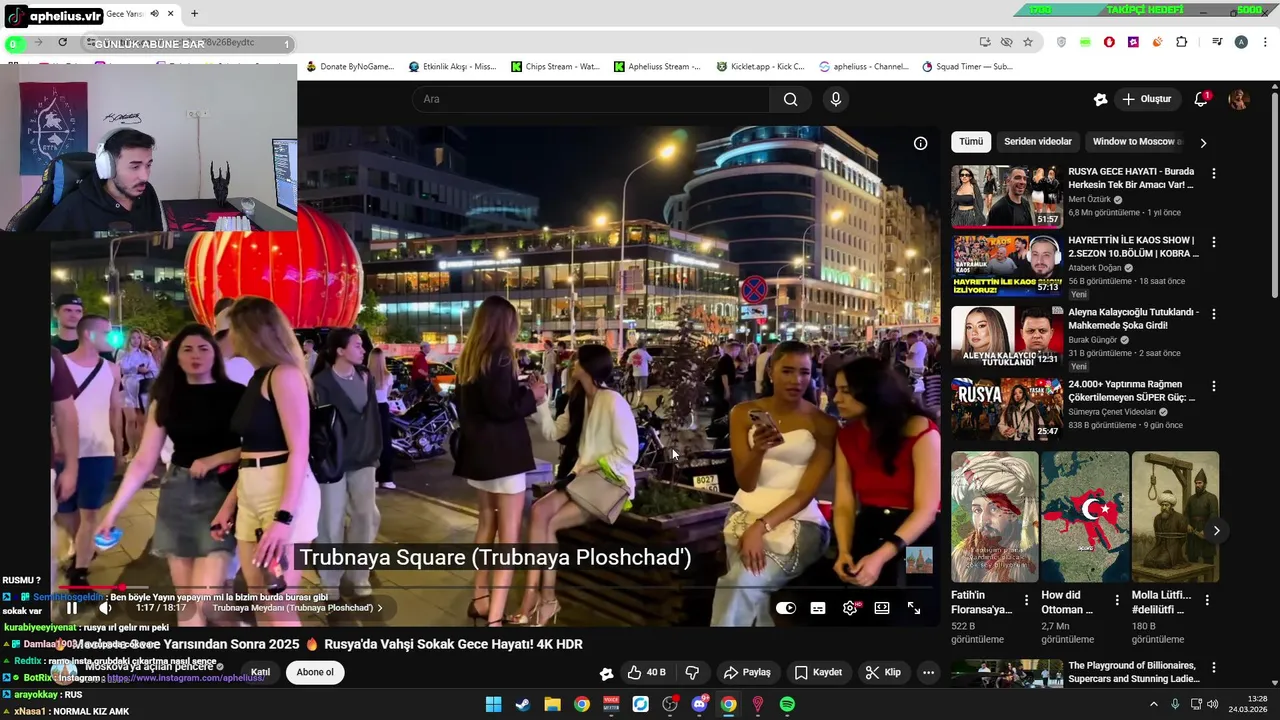Viewport: 1280px width, 720px height.
Task: Save the video with Kaydet
Action: coord(818,672)
